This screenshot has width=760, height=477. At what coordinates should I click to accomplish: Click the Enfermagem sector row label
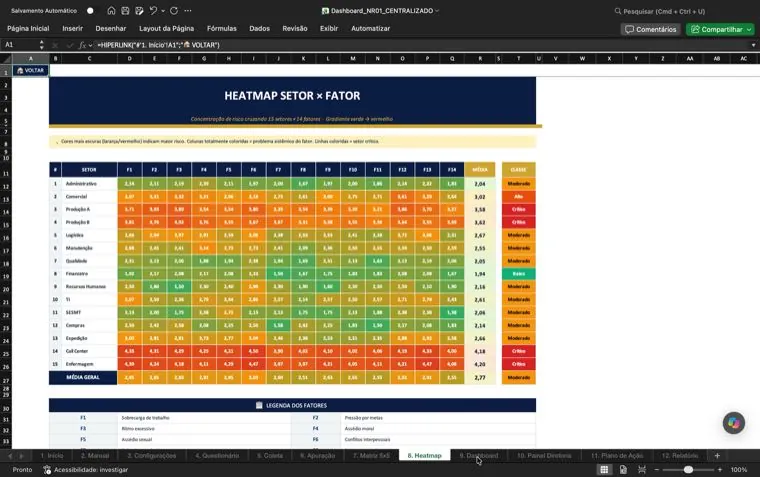pos(79,364)
